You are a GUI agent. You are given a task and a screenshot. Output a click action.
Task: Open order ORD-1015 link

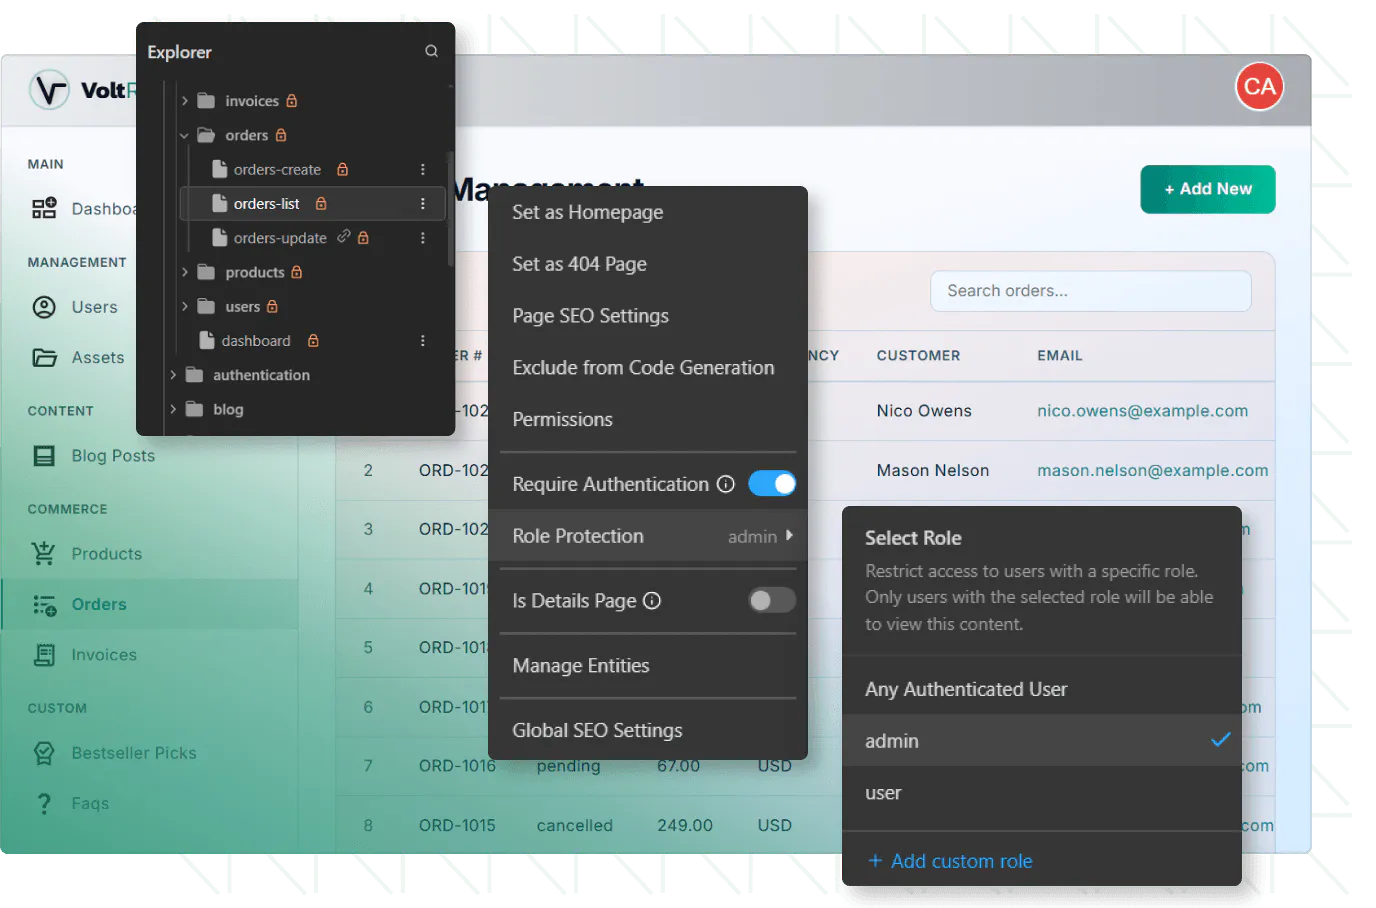coord(457,825)
